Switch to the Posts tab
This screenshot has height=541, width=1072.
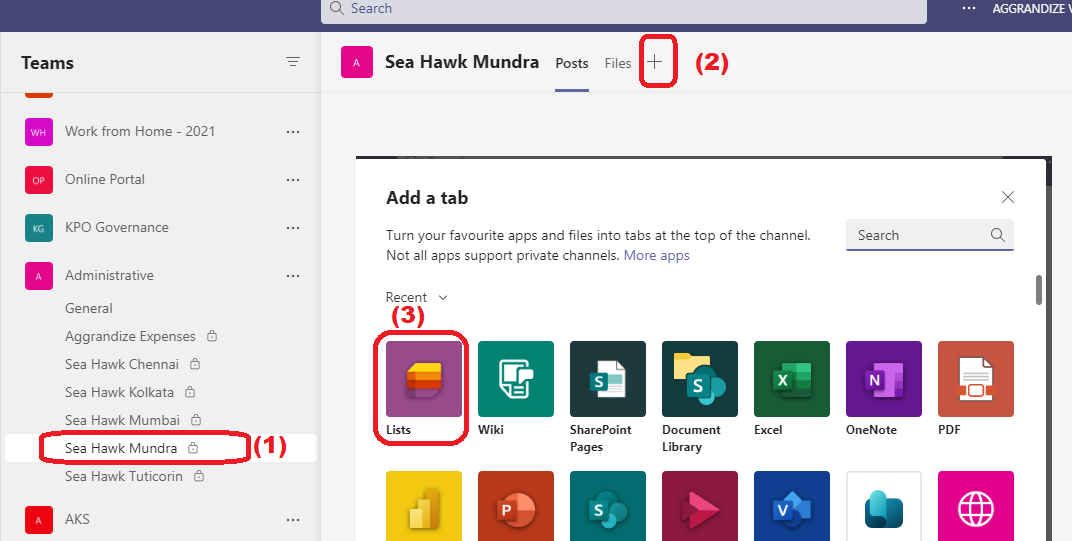pos(572,63)
